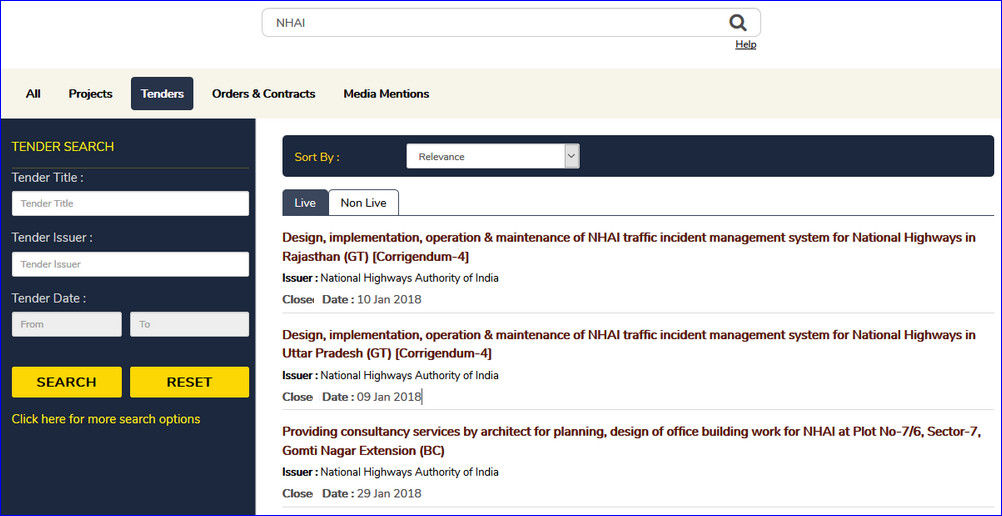Screen dimensions: 1002x516
Task: Select the Live tenders tab
Action: 305,203
